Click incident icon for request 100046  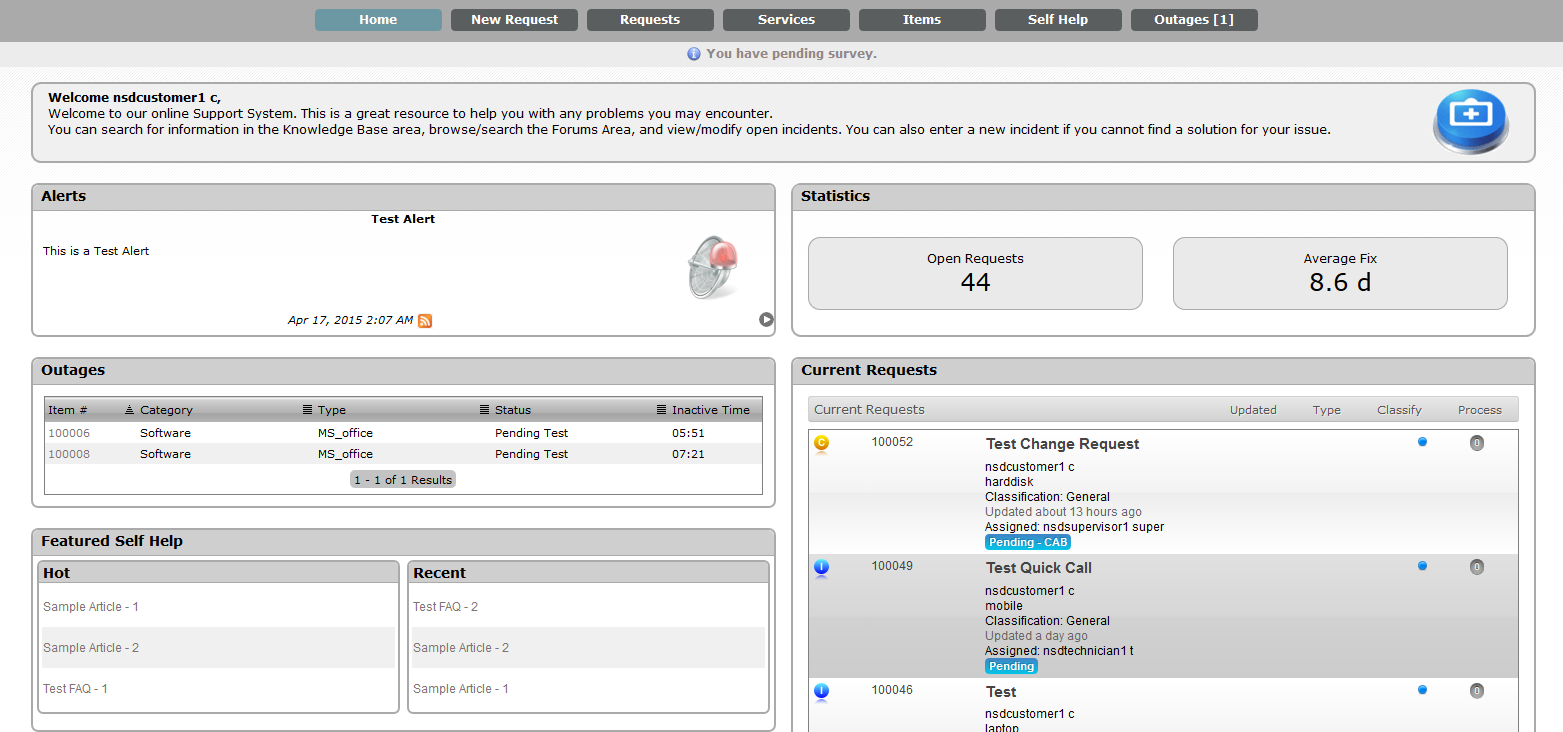pyautogui.click(x=822, y=692)
